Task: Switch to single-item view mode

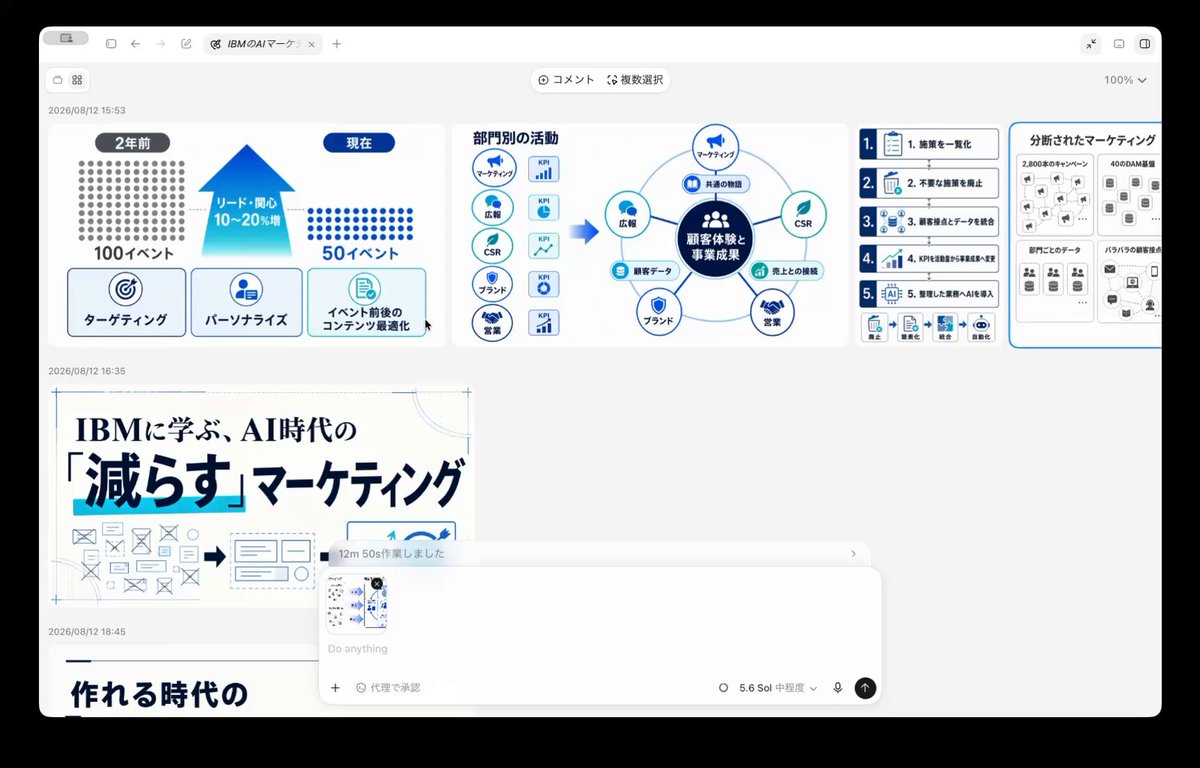Action: coord(58,80)
